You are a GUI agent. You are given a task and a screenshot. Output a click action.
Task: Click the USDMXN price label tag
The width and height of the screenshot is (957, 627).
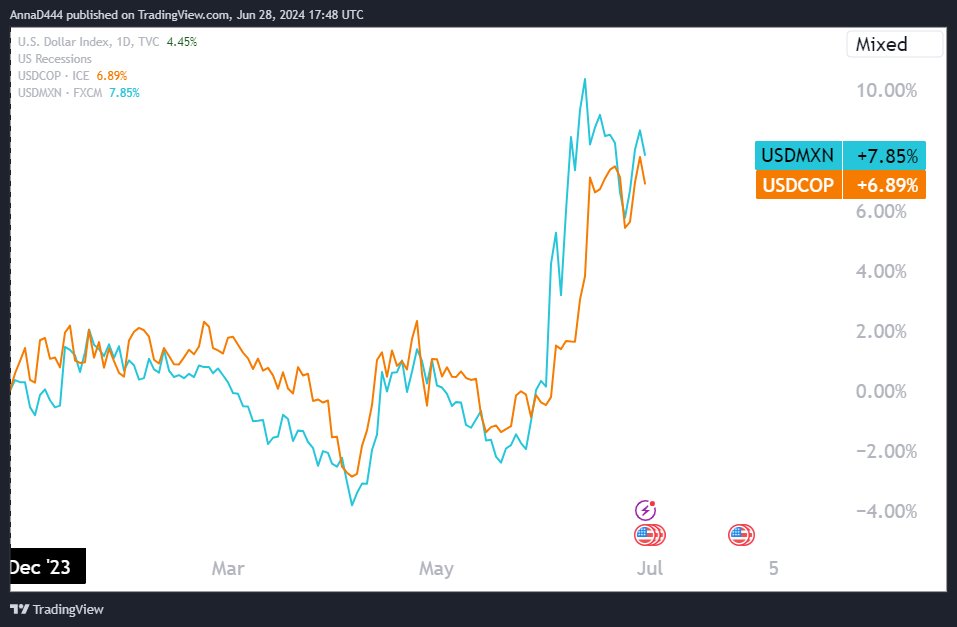pos(798,155)
